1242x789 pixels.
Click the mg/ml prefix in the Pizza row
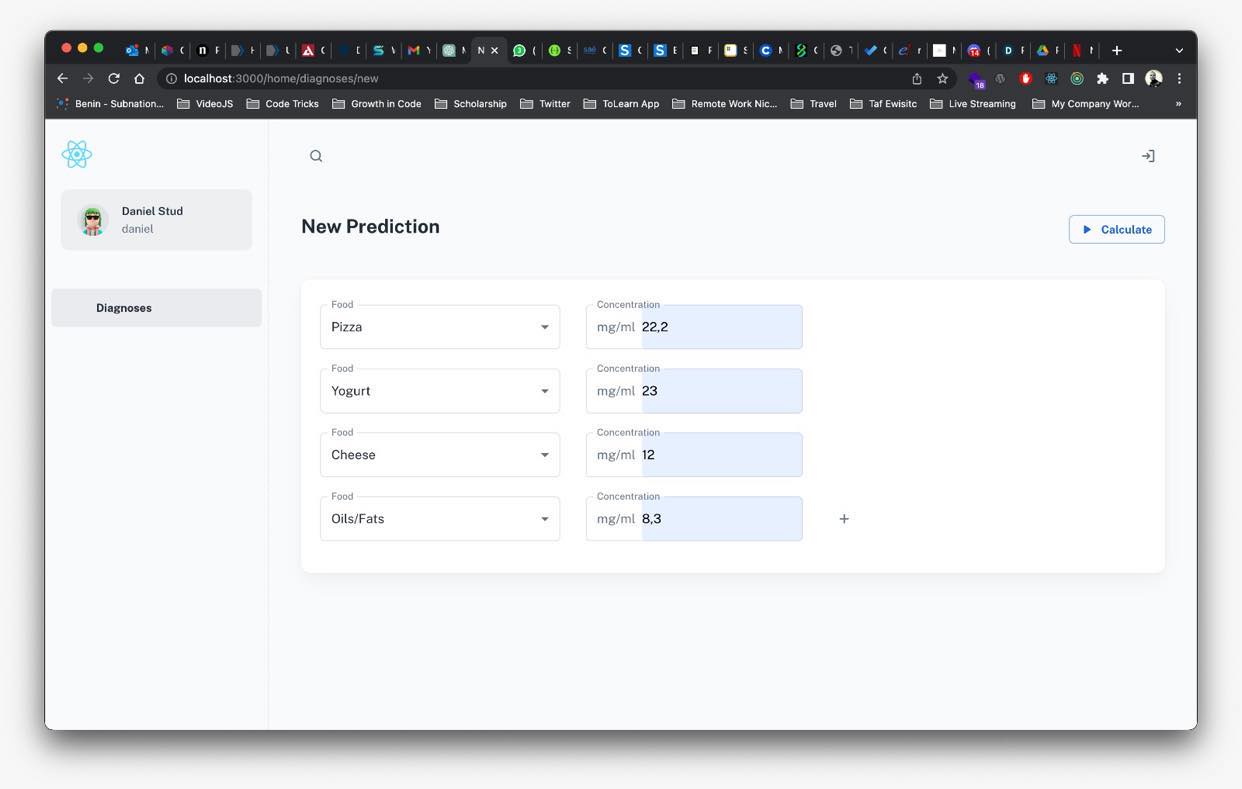click(x=616, y=327)
